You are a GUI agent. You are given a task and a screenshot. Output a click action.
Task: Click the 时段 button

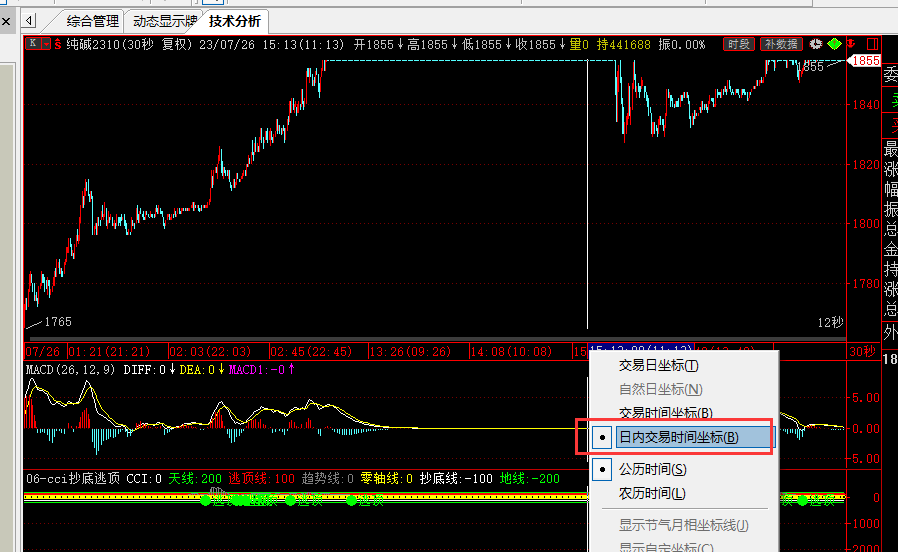pyautogui.click(x=739, y=44)
